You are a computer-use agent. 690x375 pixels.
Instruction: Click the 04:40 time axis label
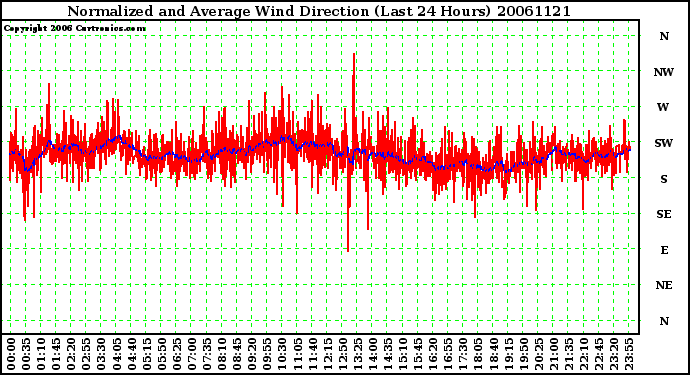(x=132, y=354)
